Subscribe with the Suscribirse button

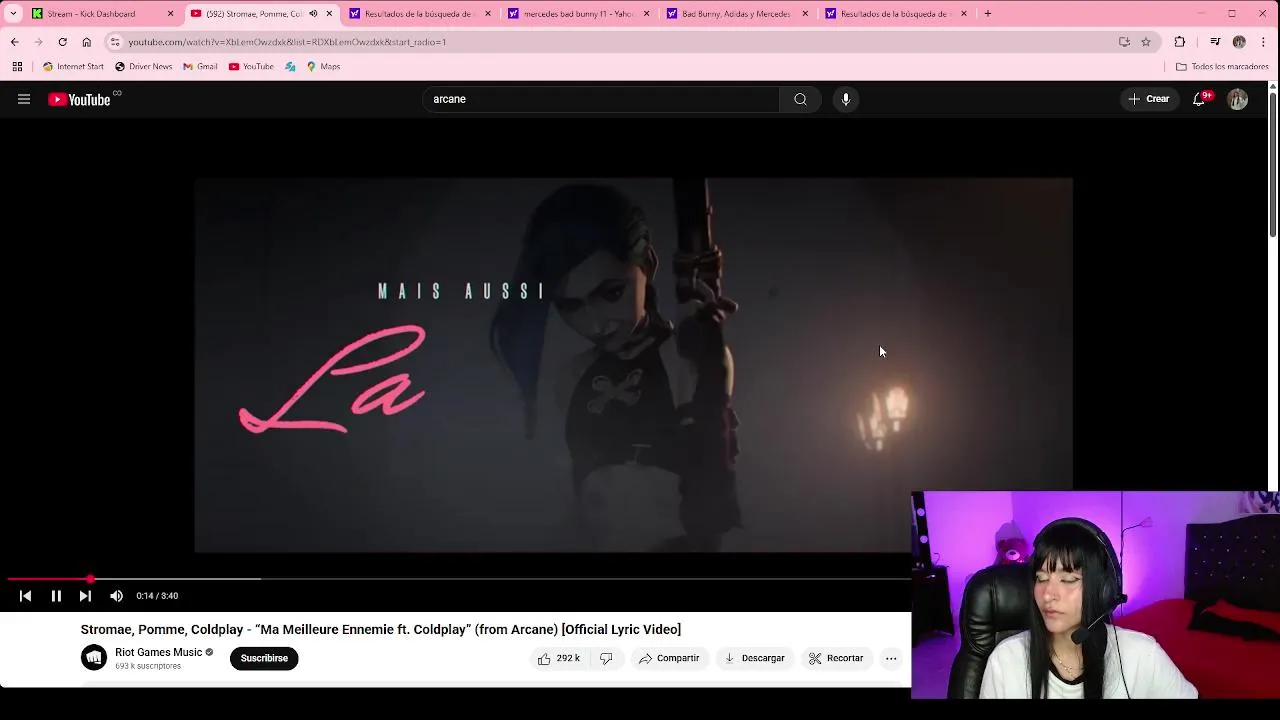[264, 658]
